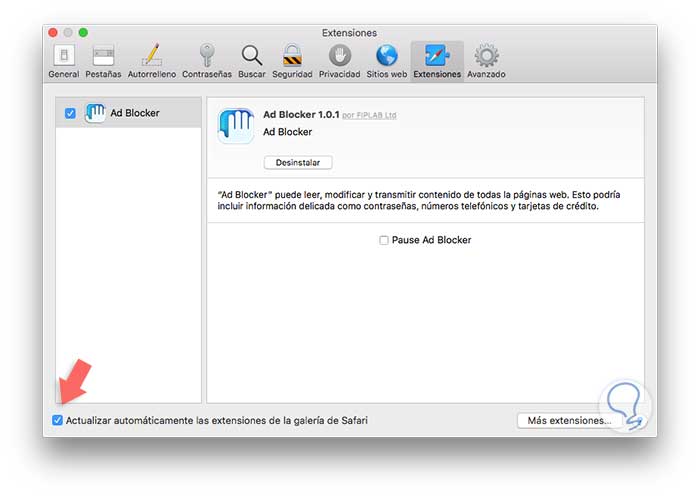
Task: Click the Más extensiones button
Action: [569, 420]
